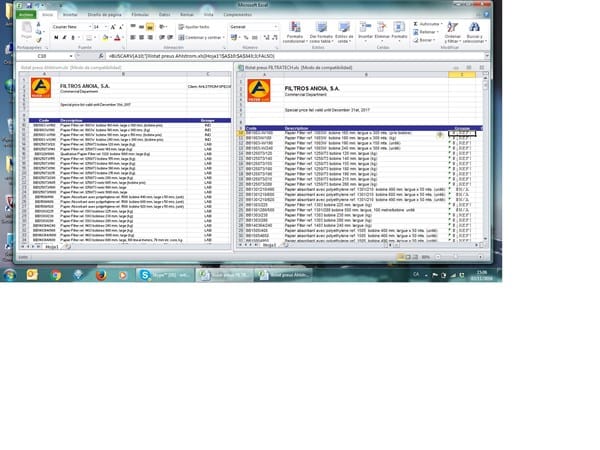Click the Windows Start button
The height and width of the screenshot is (450, 600).
pos(10,275)
